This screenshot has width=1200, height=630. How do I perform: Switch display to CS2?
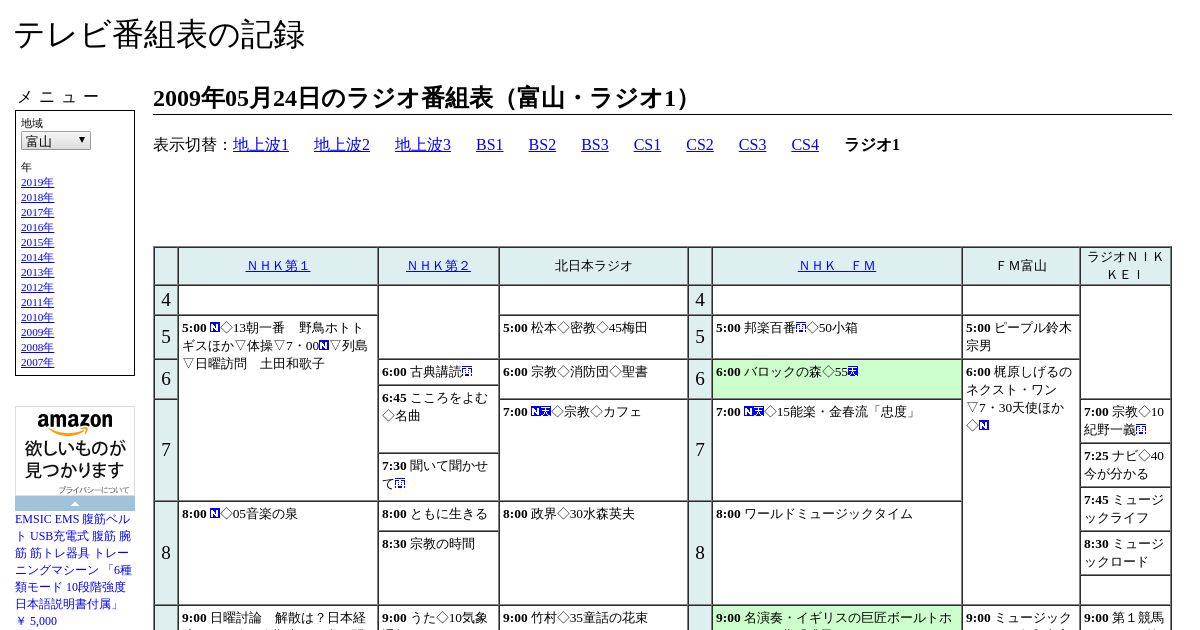700,145
